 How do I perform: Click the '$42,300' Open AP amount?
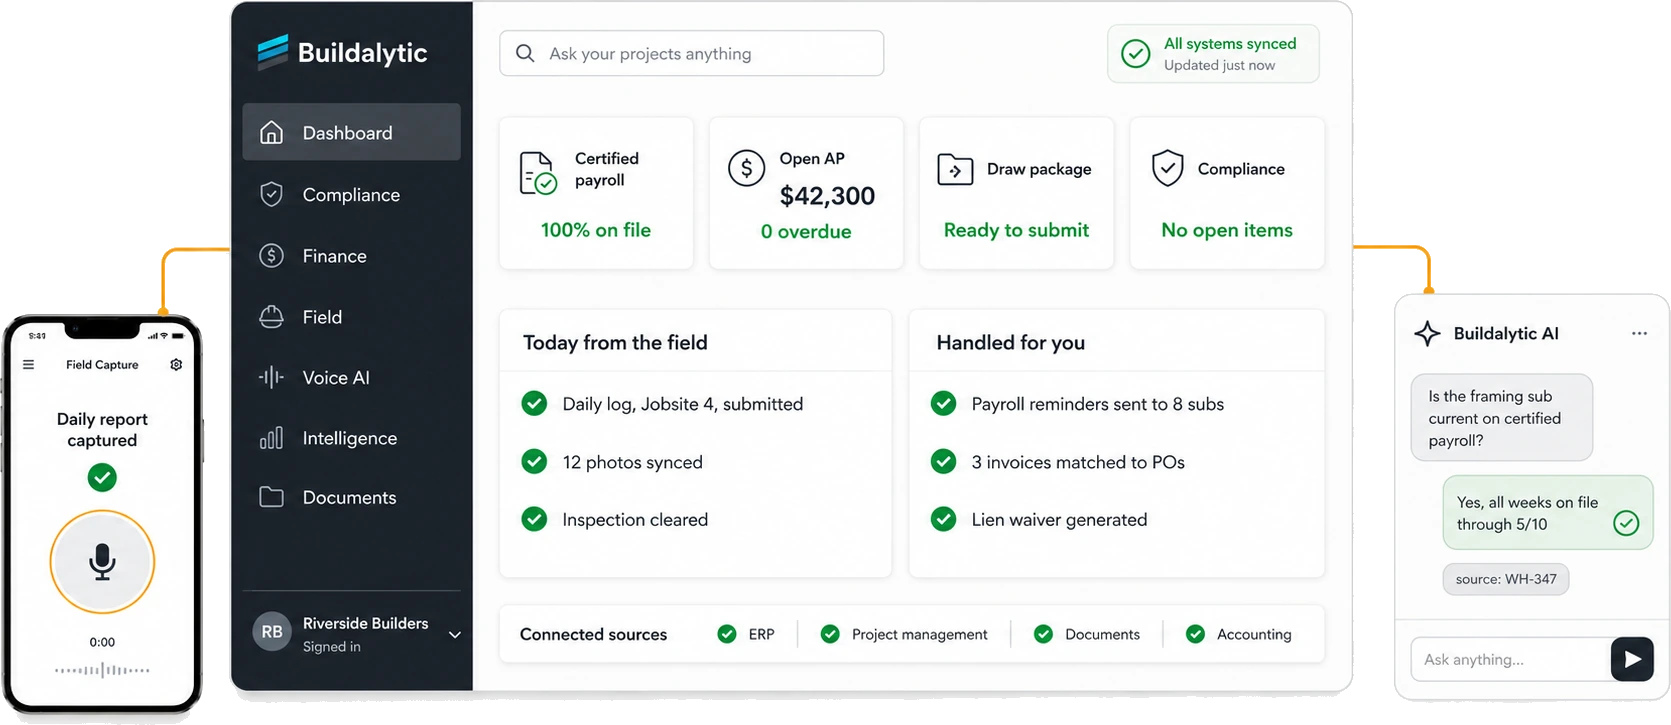(827, 196)
